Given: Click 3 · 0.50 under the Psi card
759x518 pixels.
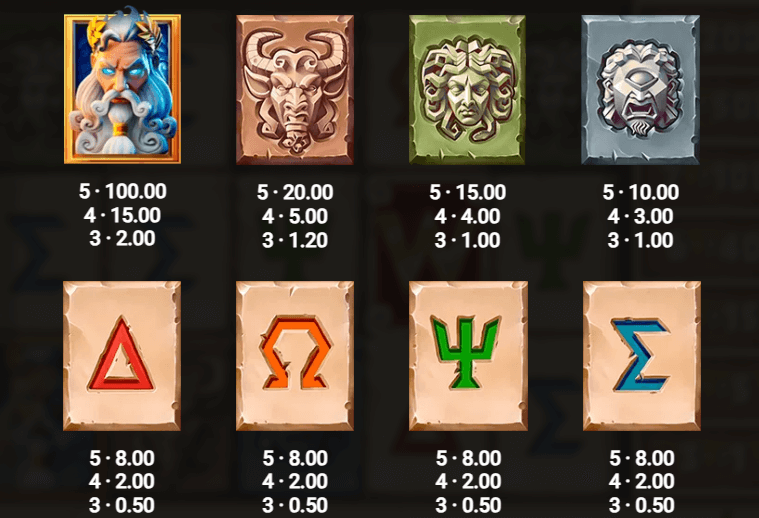Looking at the screenshot, I should [x=468, y=505].
